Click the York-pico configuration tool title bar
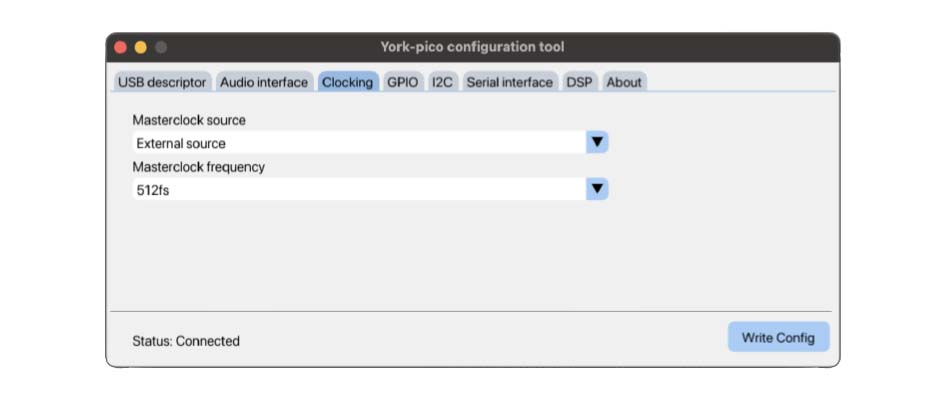Screen dimensions: 947x400 pyautogui.click(x=472, y=47)
